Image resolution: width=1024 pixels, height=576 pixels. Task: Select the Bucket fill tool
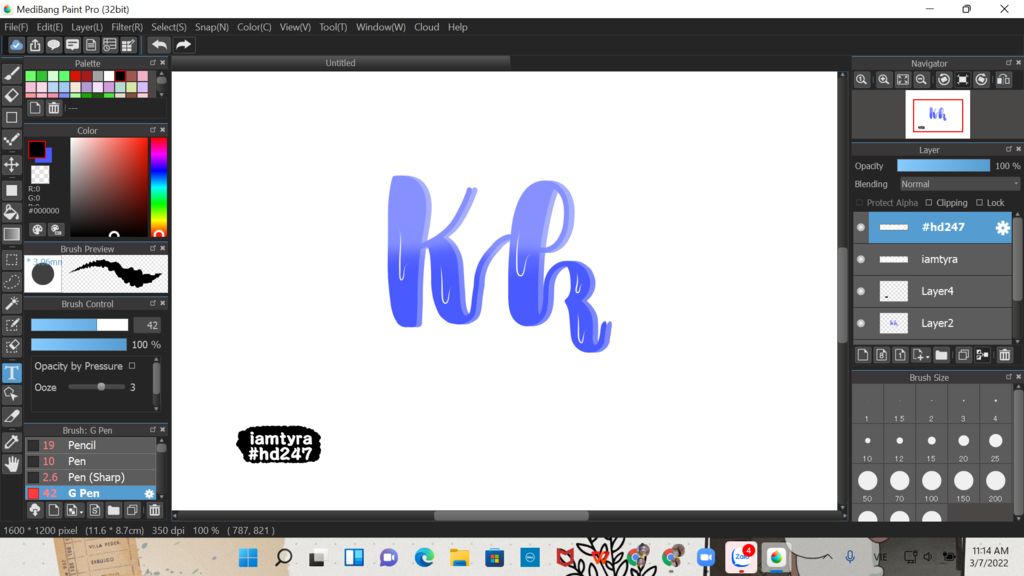(12, 212)
